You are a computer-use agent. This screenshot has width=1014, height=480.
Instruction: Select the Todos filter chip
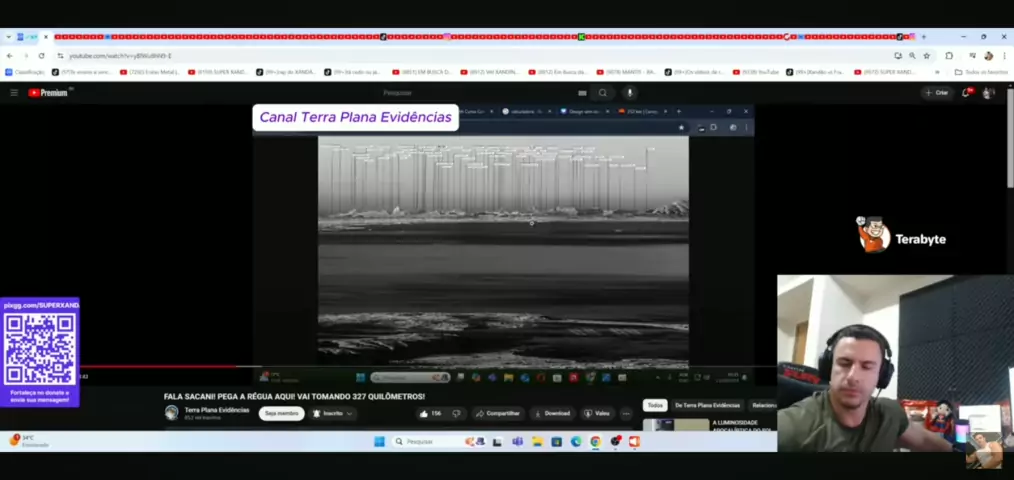pyautogui.click(x=655, y=405)
